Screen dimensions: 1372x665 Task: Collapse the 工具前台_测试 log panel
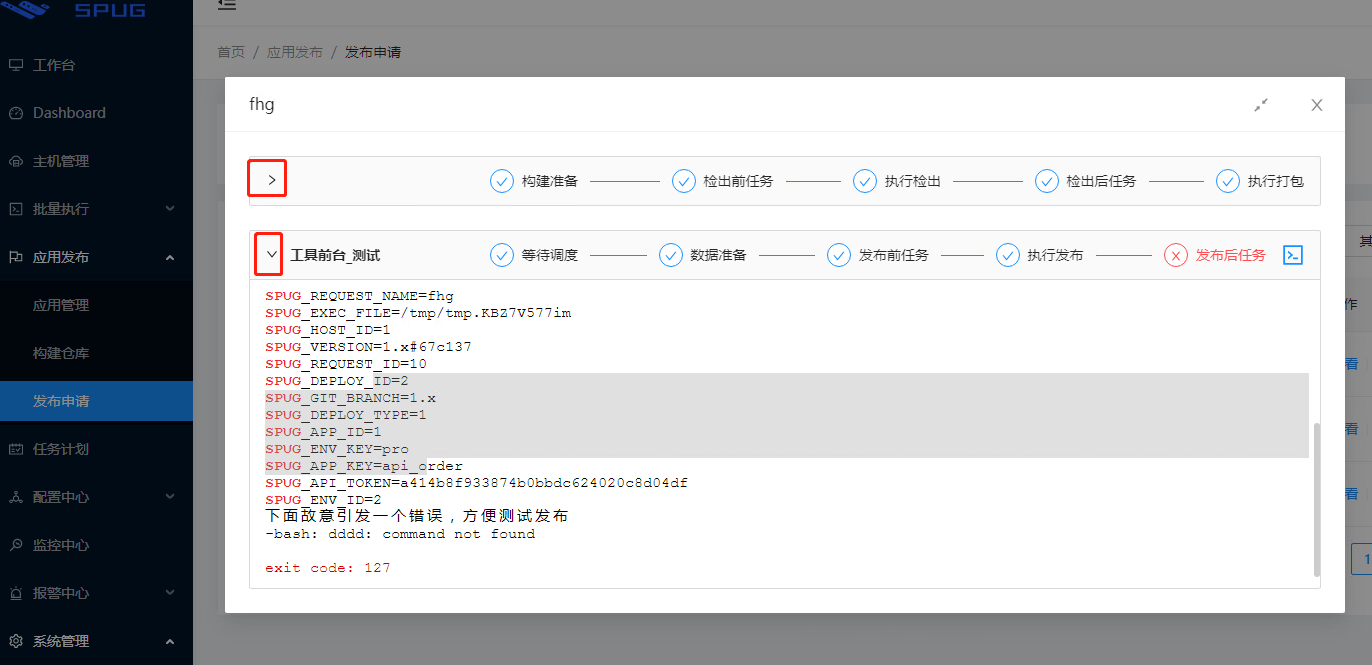(x=271, y=255)
